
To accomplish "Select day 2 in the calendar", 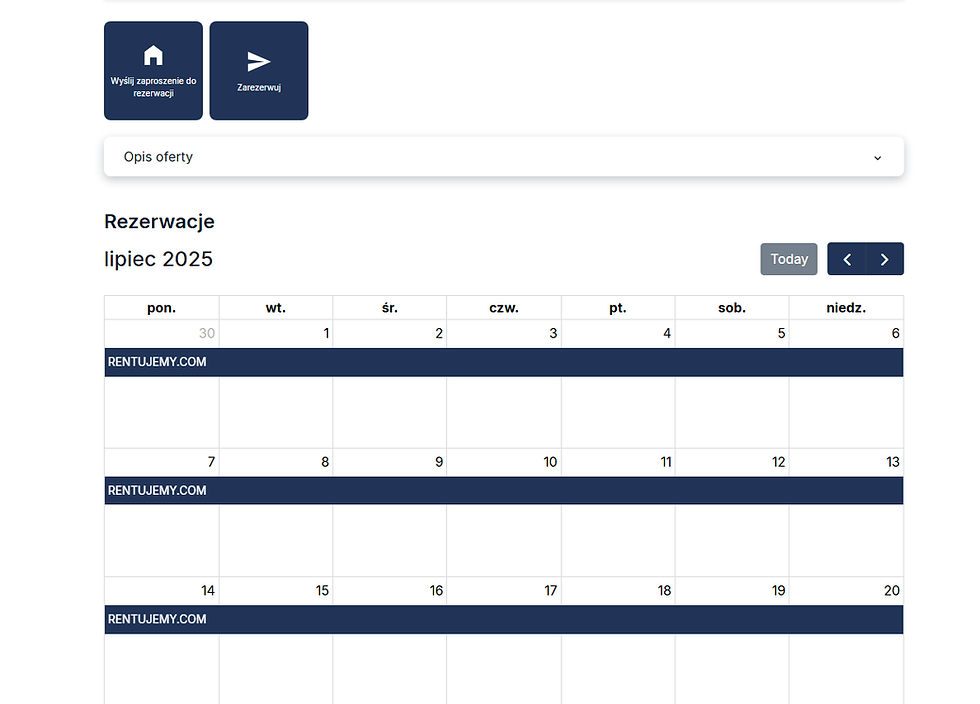I will [439, 333].
